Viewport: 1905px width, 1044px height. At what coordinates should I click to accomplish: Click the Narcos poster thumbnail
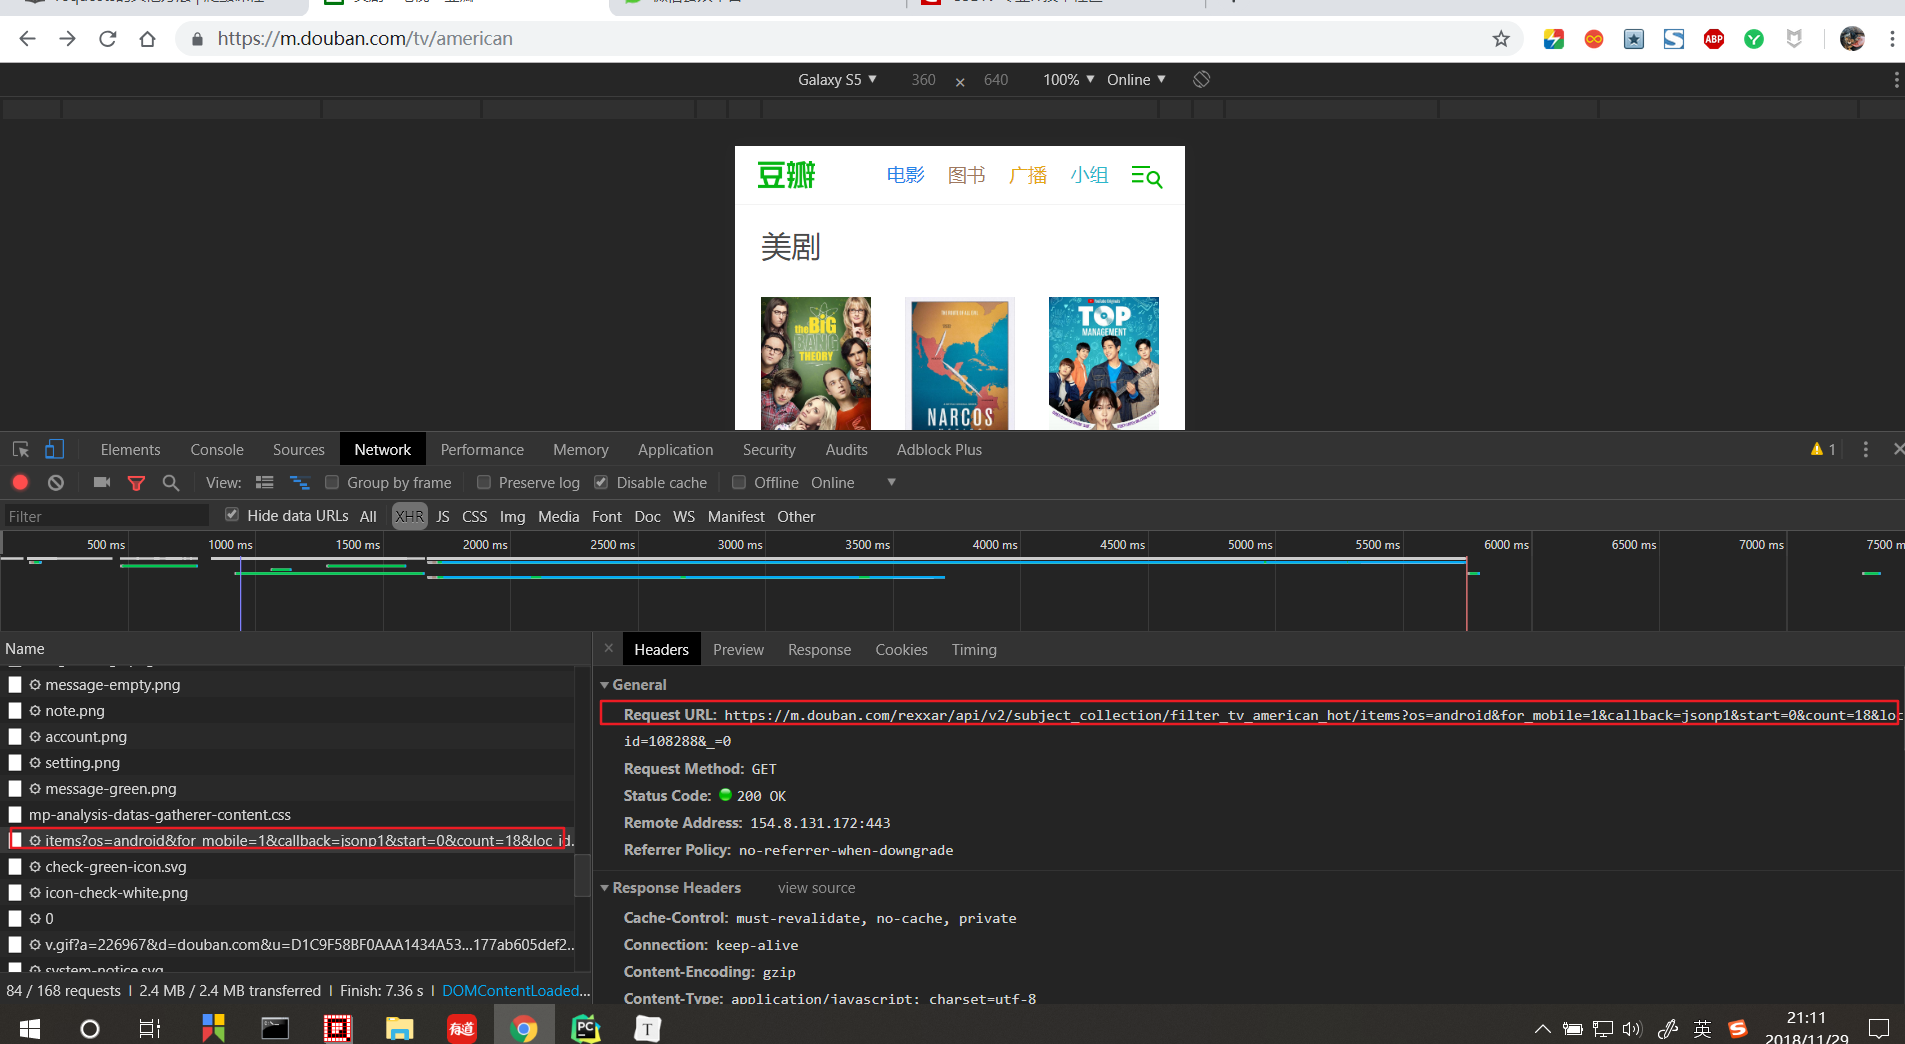click(960, 363)
